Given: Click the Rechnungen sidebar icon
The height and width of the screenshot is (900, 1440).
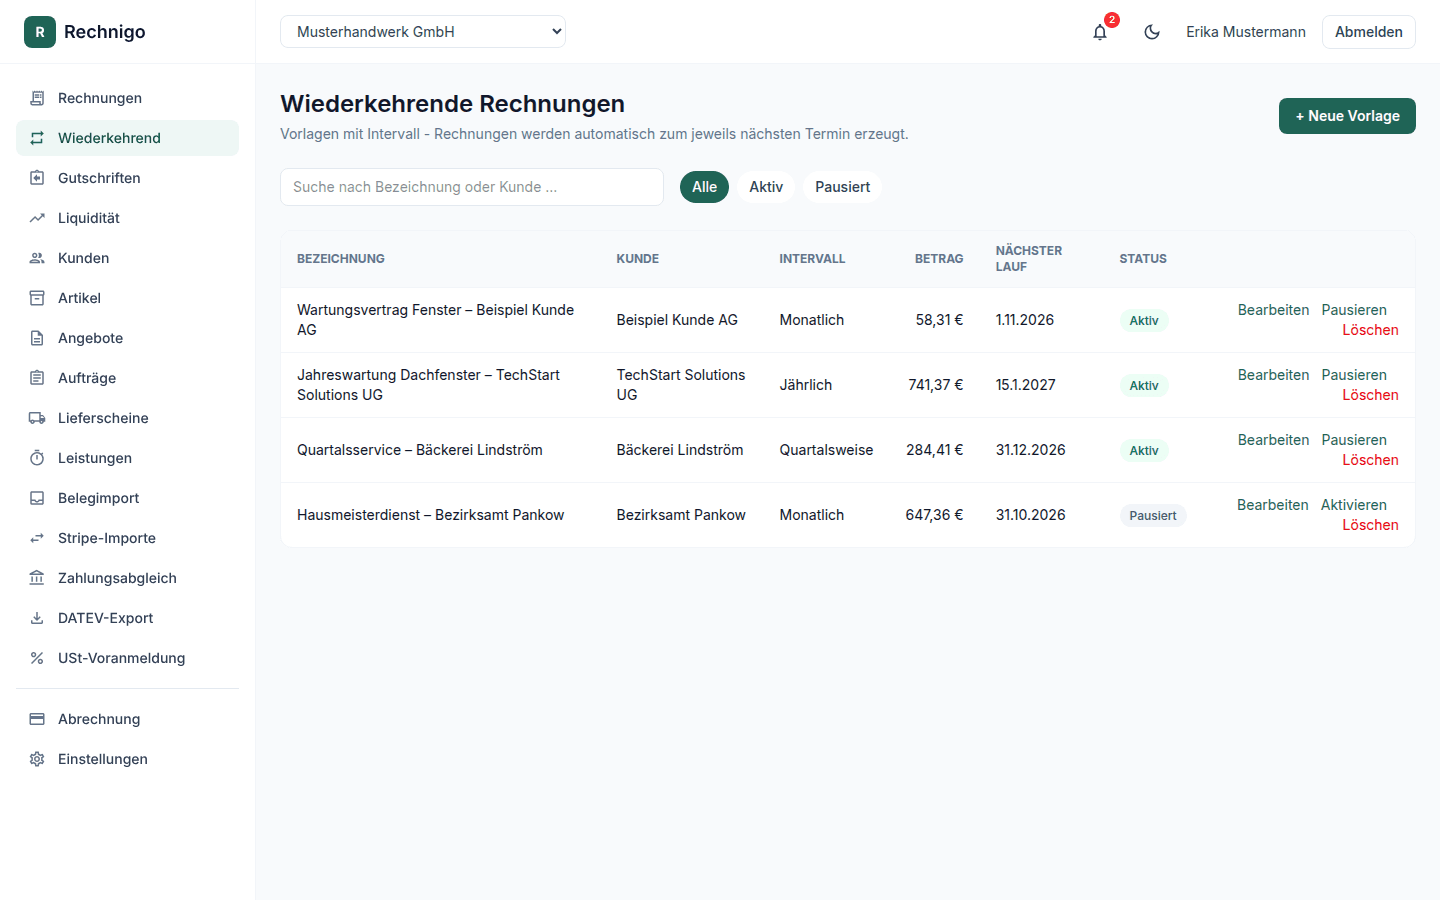Looking at the screenshot, I should pyautogui.click(x=37, y=98).
